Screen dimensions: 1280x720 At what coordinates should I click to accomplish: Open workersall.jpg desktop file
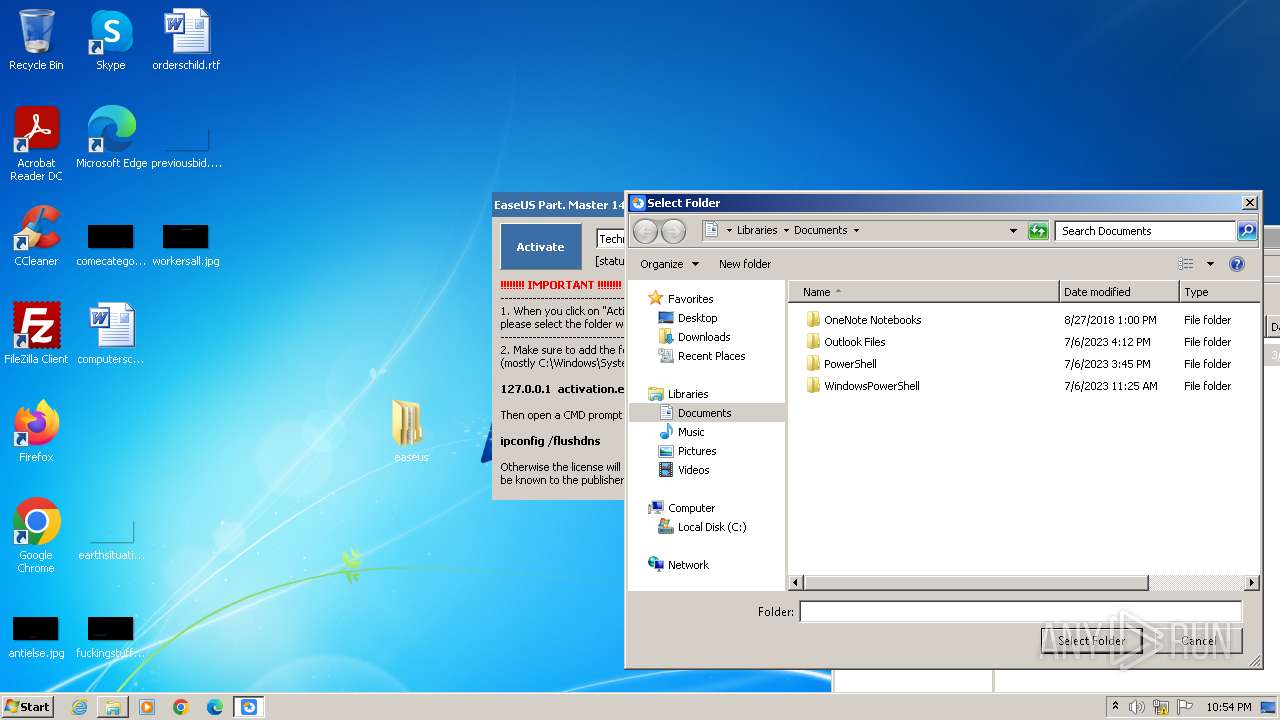pos(186,244)
